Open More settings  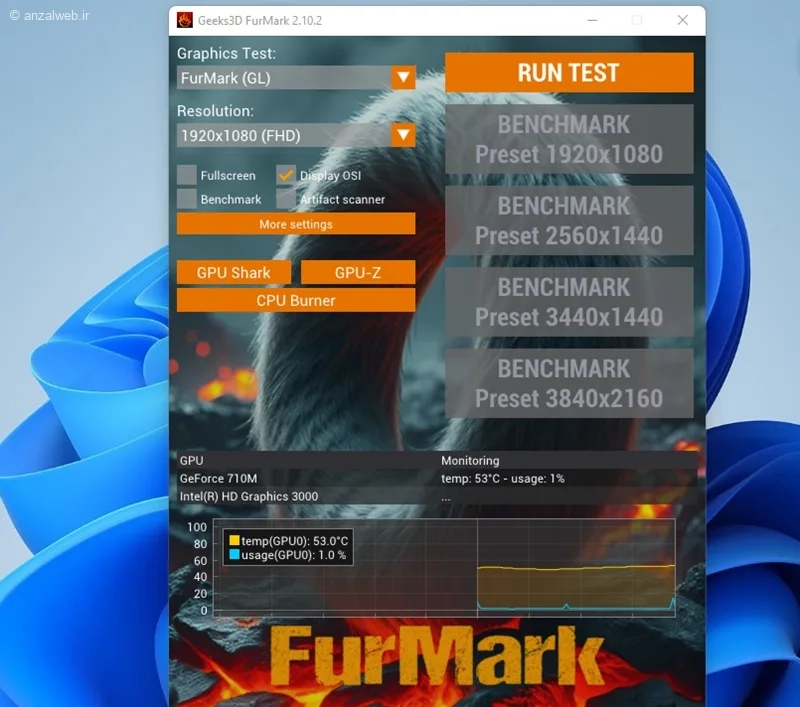[296, 224]
